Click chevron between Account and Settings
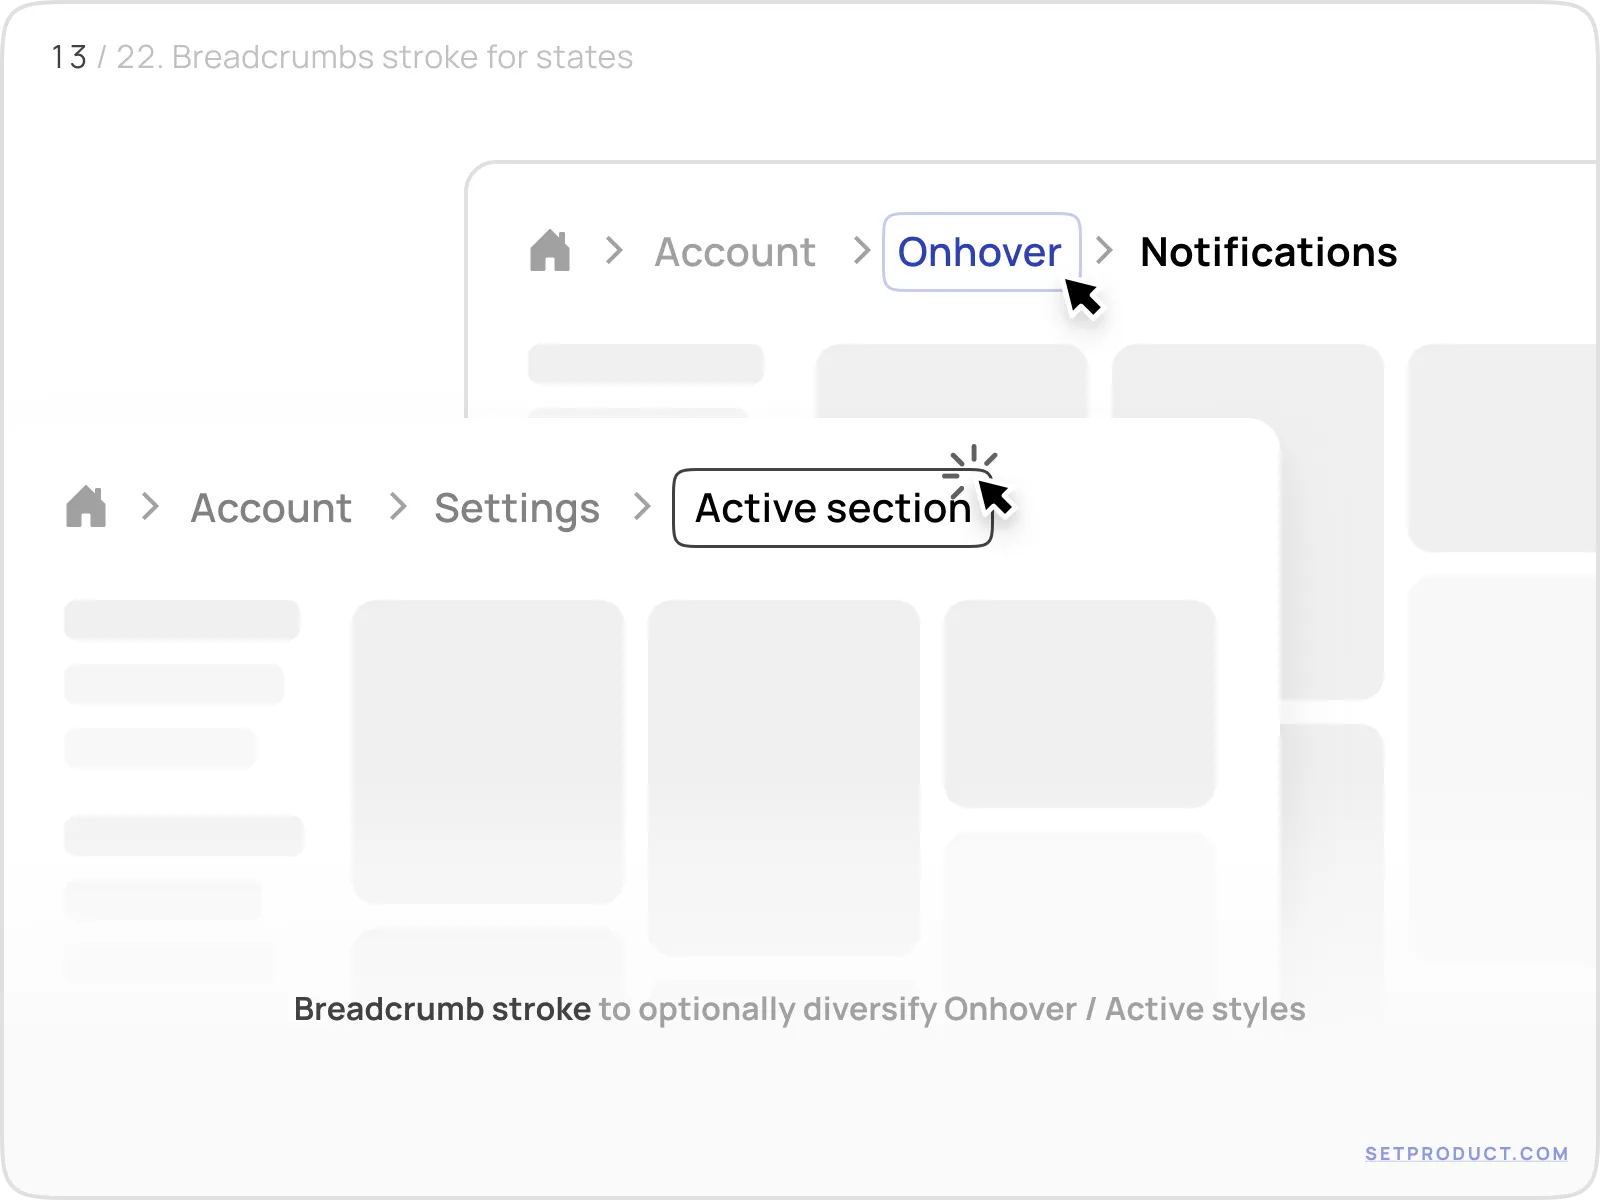The width and height of the screenshot is (1600, 1200). [x=398, y=506]
